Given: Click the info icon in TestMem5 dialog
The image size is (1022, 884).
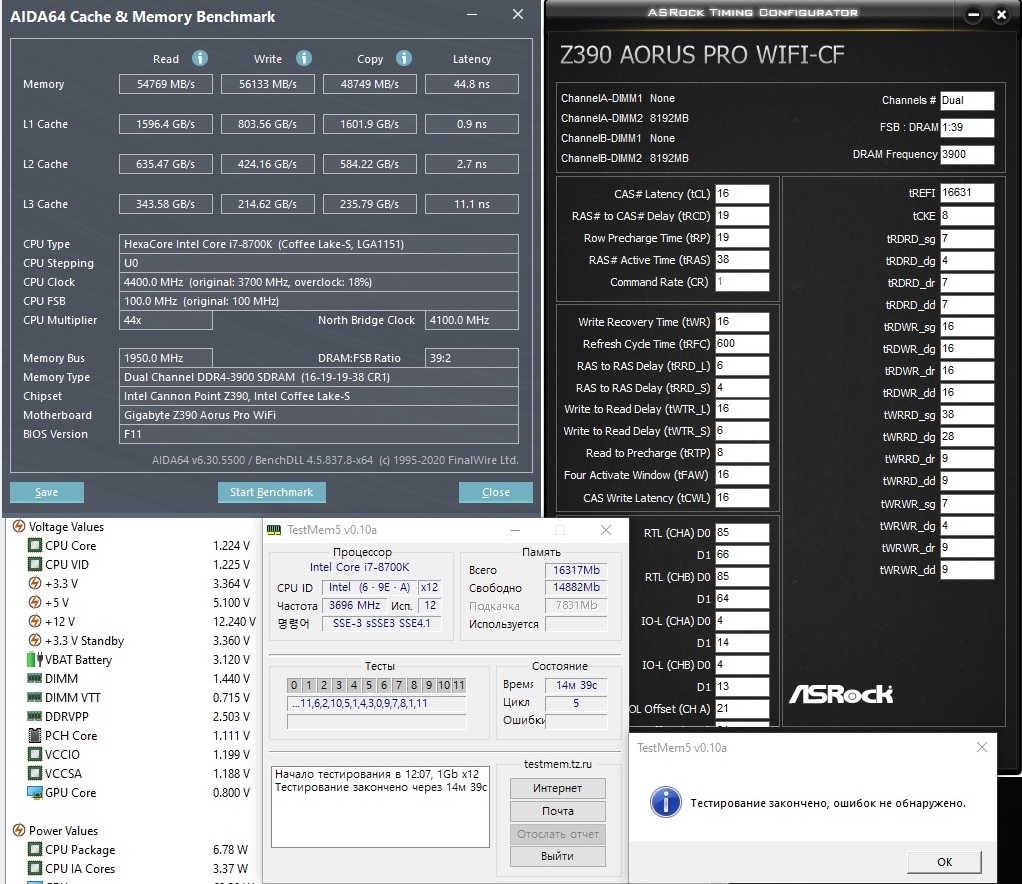Looking at the screenshot, I should [665, 802].
